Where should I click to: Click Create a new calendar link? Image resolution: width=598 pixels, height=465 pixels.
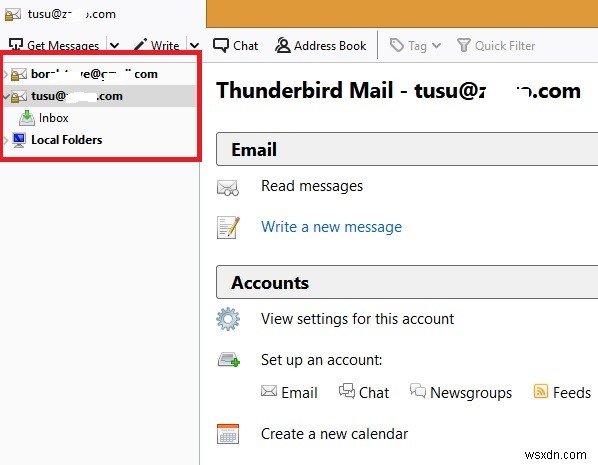(x=334, y=434)
